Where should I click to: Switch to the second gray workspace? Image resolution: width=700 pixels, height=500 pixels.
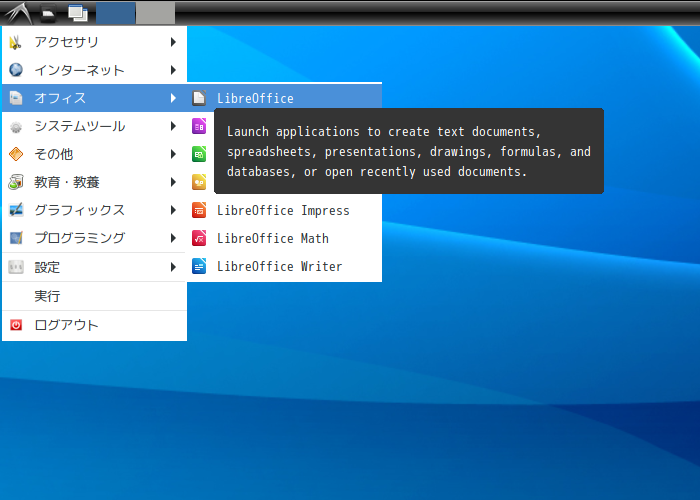(155, 13)
